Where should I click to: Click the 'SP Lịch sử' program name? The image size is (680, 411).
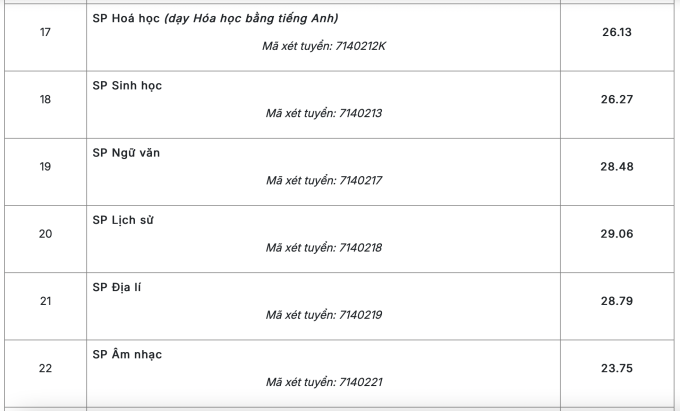point(123,220)
